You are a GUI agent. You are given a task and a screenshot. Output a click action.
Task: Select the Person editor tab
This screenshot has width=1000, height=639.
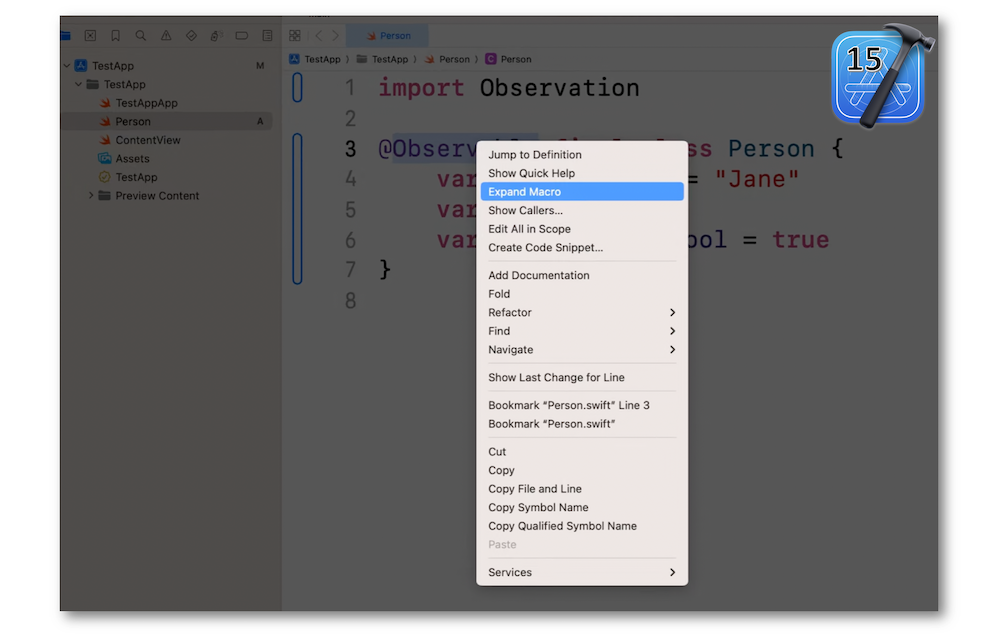point(388,36)
